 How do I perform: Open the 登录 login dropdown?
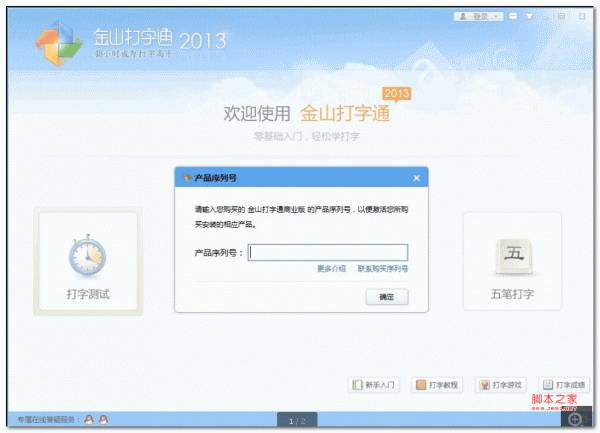click(x=478, y=16)
